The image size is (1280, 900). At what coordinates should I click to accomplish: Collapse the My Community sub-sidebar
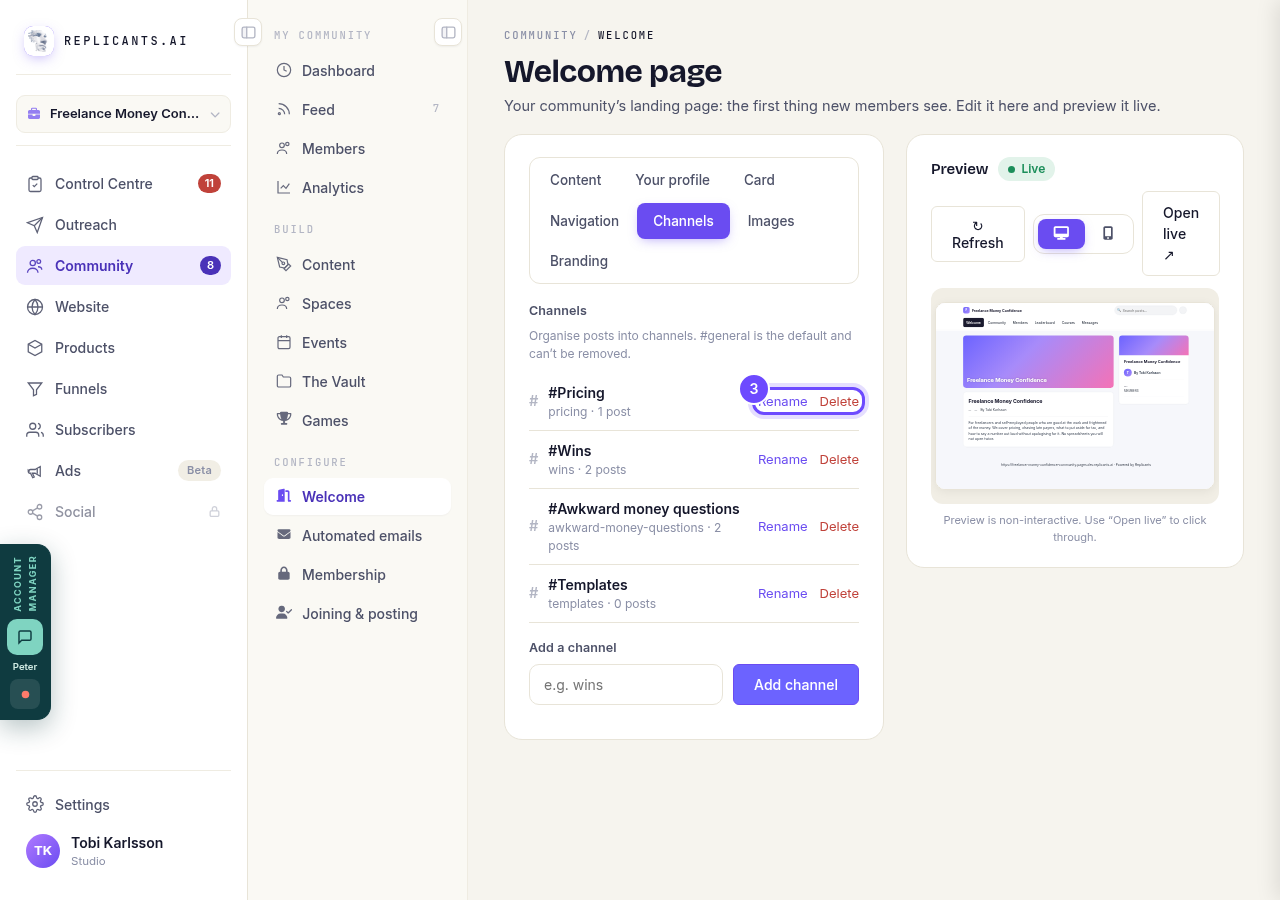pyautogui.click(x=448, y=33)
